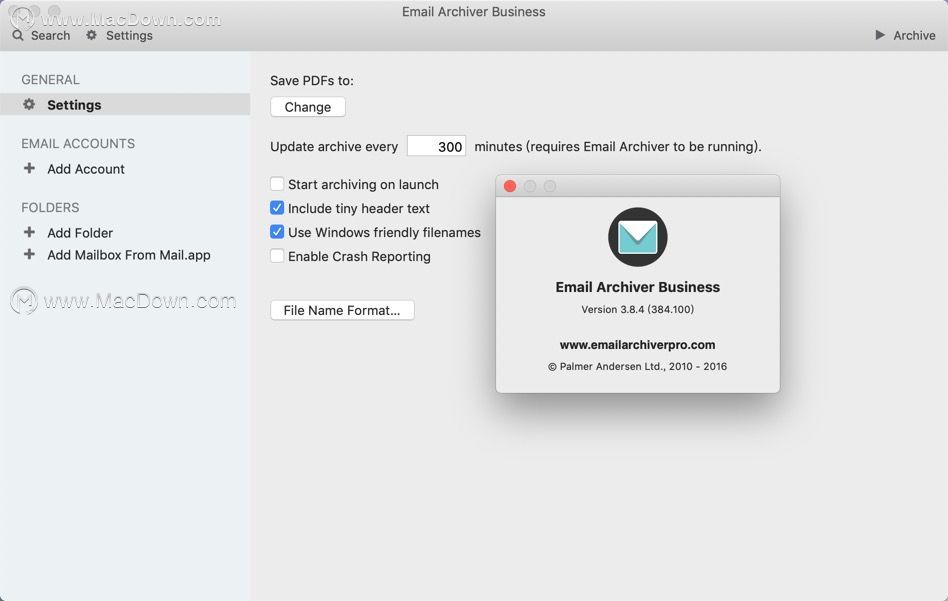Choose Add Mailbox From Mail.app
The width and height of the screenshot is (948, 601).
129,255
